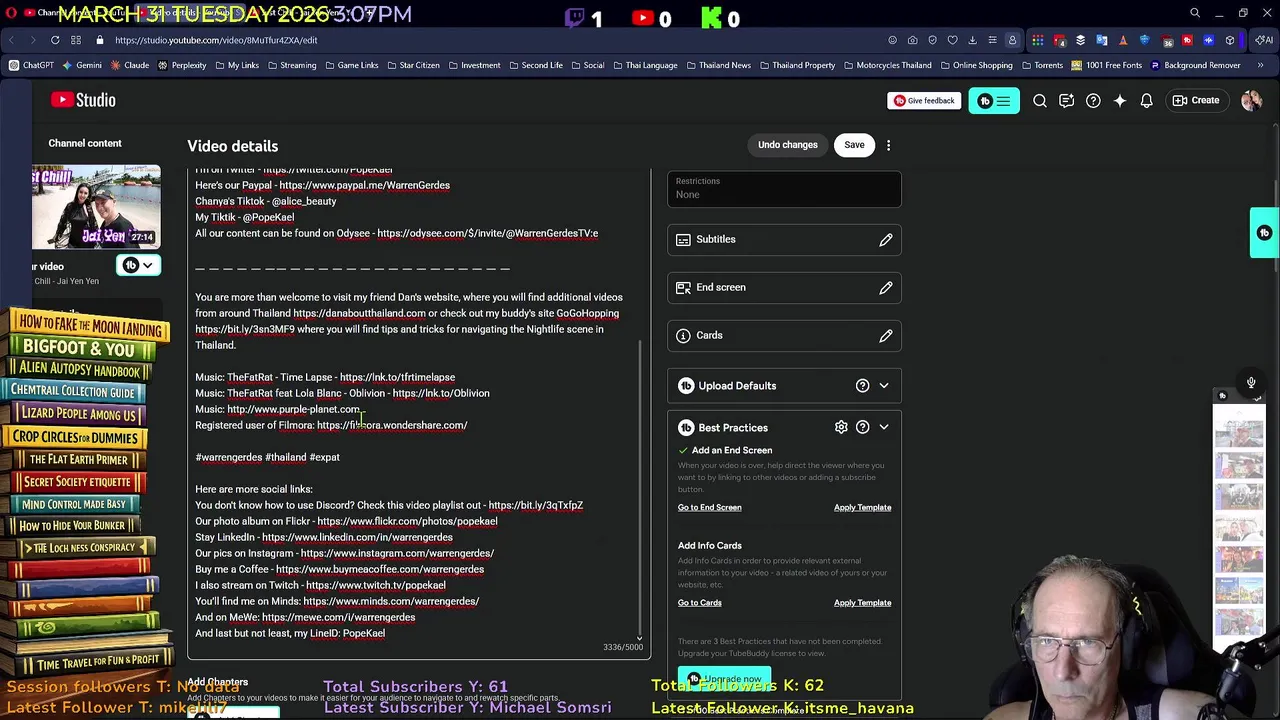Click Upload Defaults help icon

coord(862,386)
